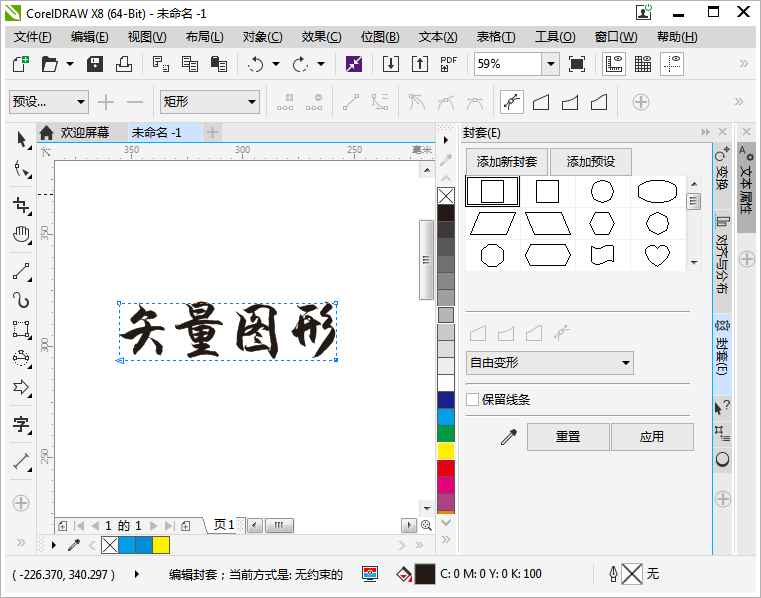Click the 应用 button

pyautogui.click(x=652, y=437)
